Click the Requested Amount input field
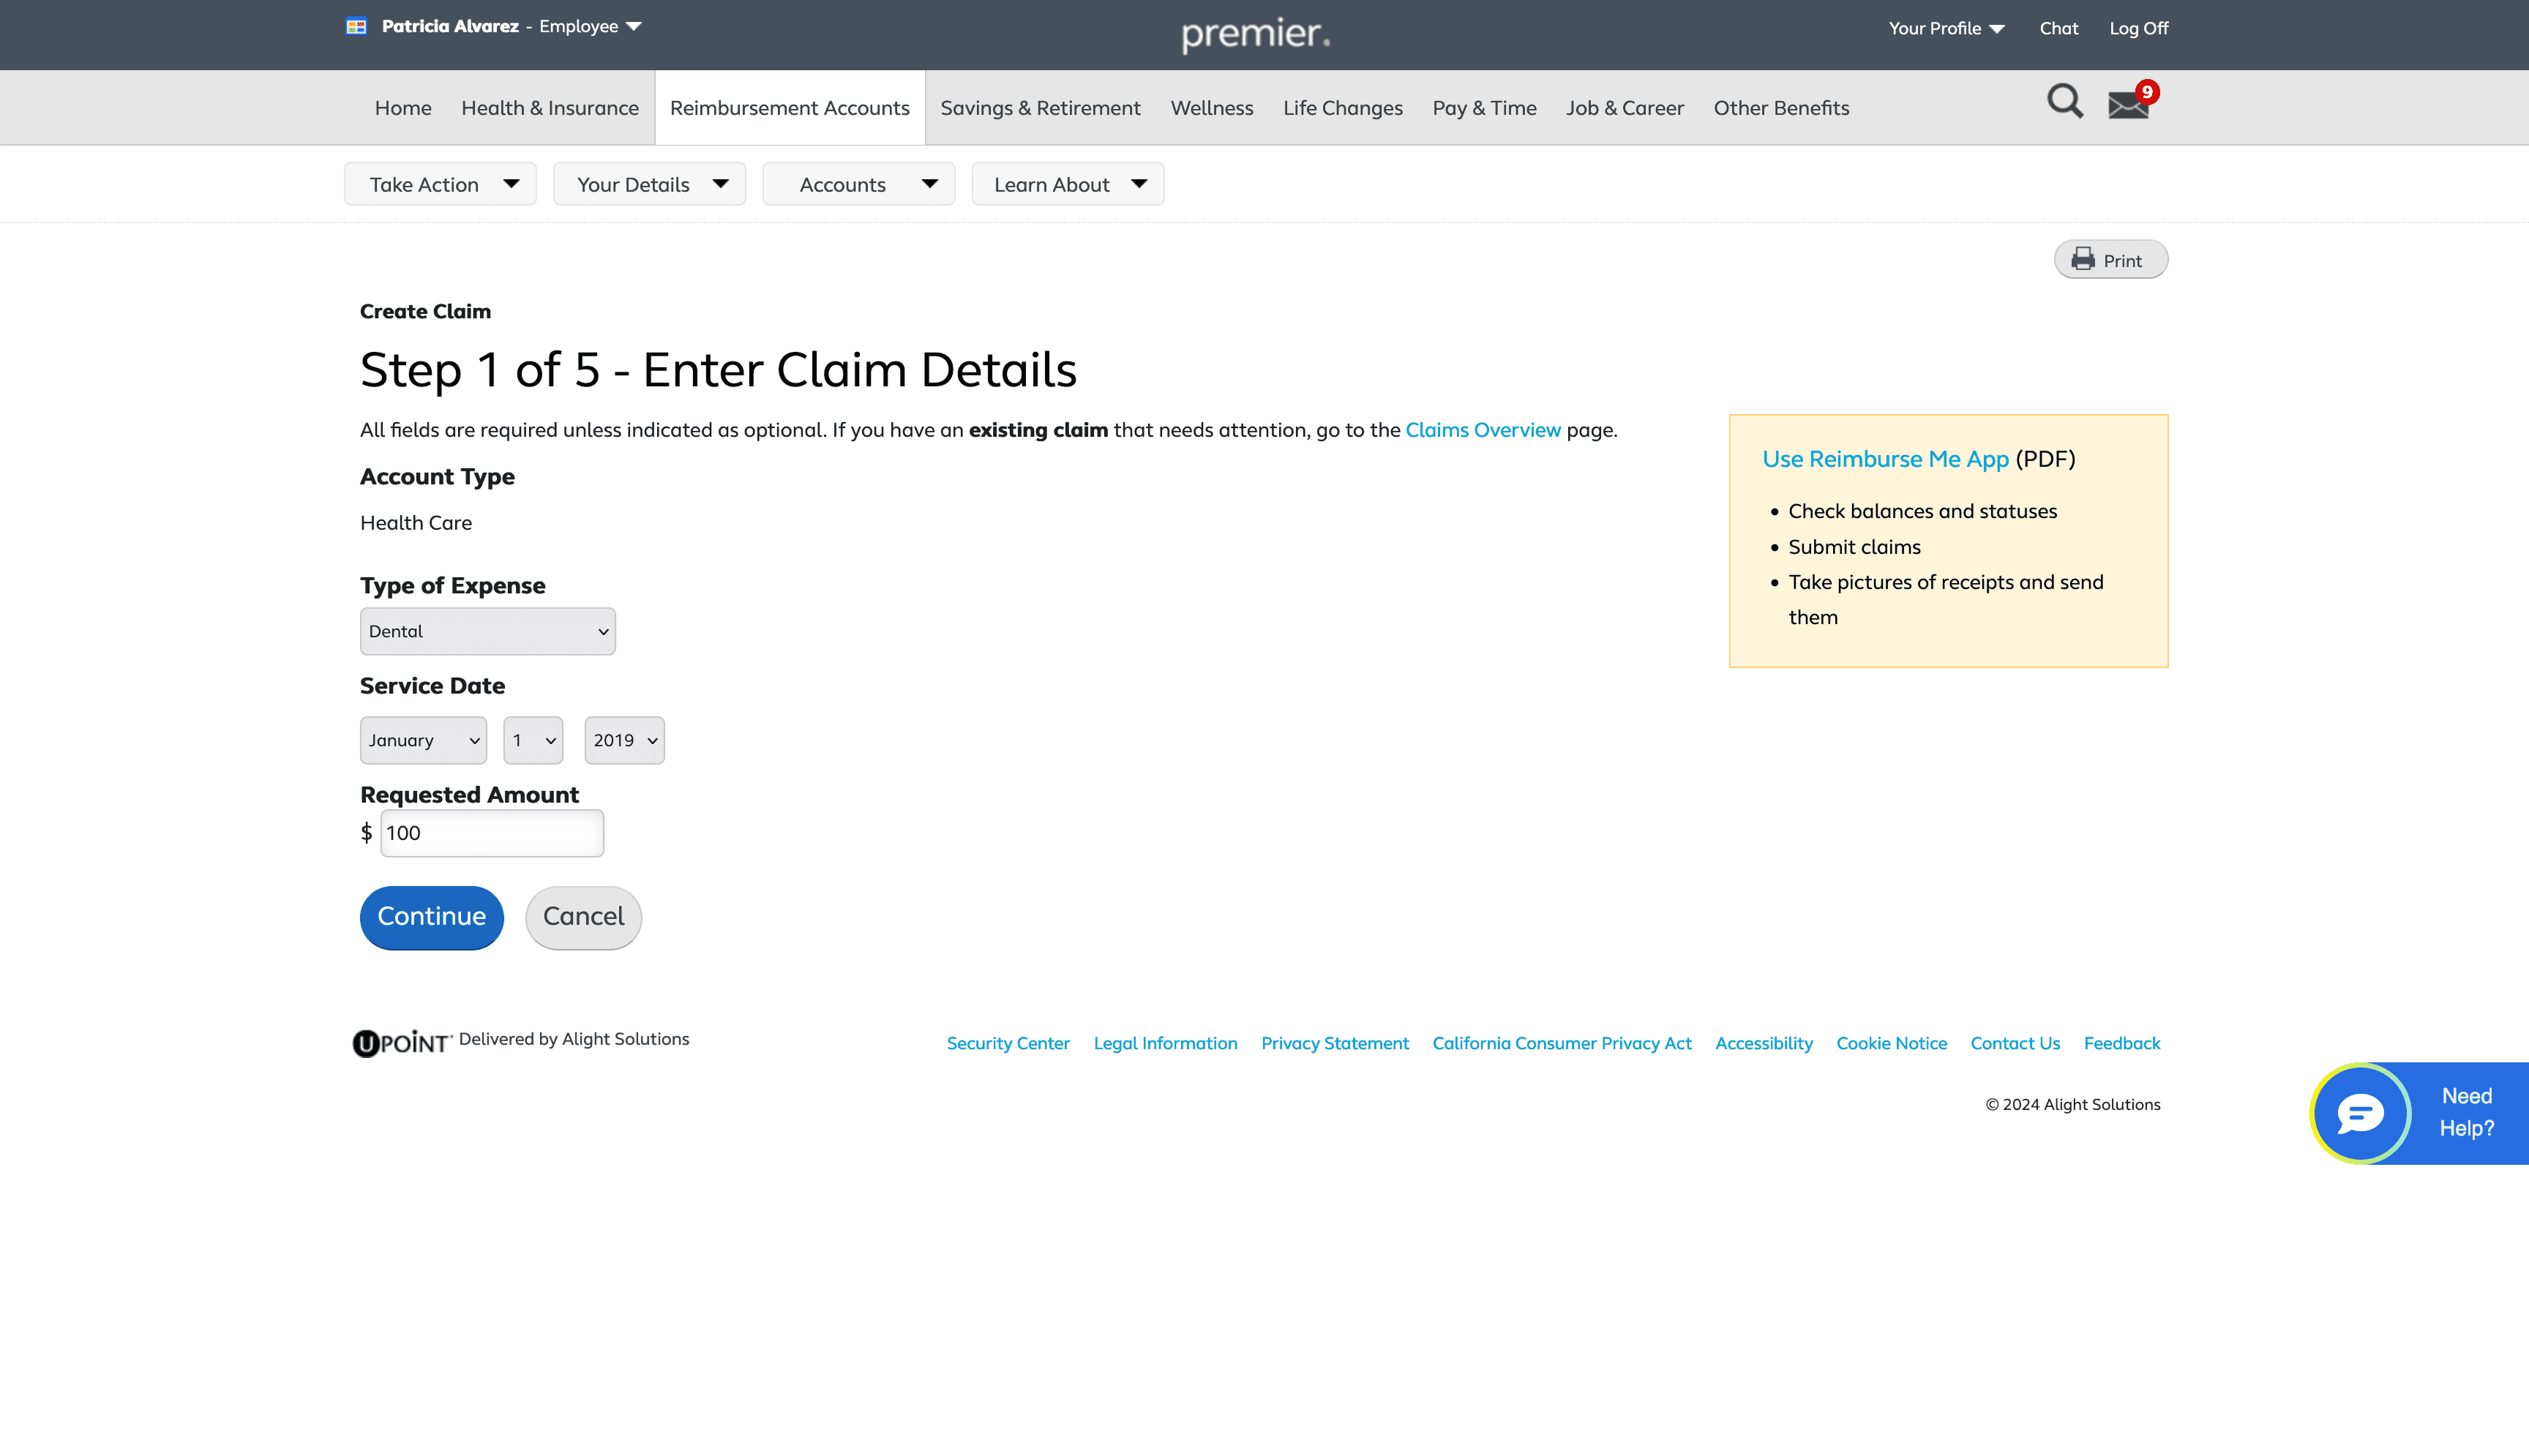Screen dimensions: 2529x1456 coord(492,834)
